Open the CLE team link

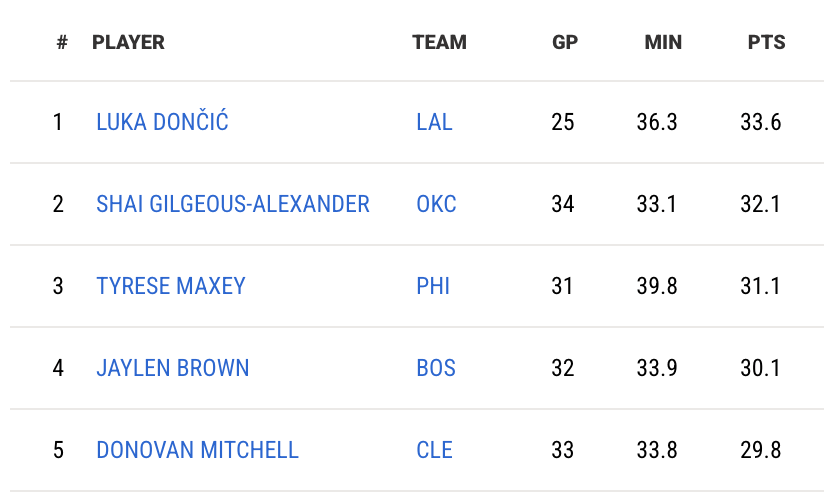pos(434,450)
